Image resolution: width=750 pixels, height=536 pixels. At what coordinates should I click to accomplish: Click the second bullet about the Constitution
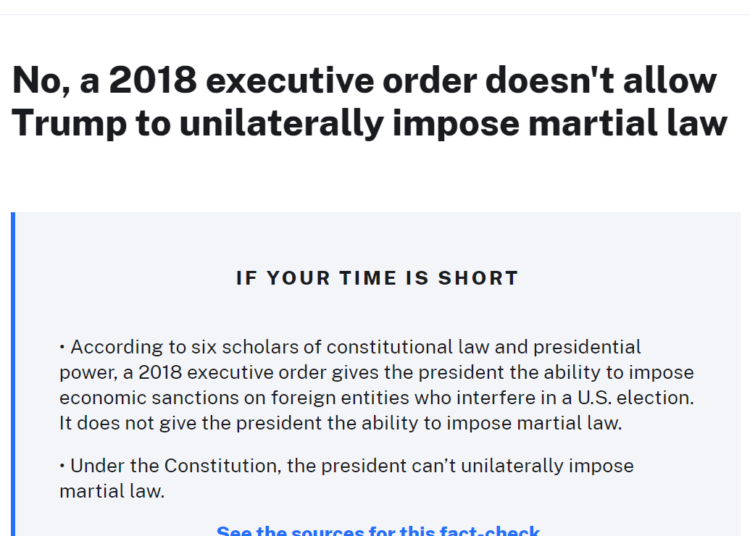point(346,478)
